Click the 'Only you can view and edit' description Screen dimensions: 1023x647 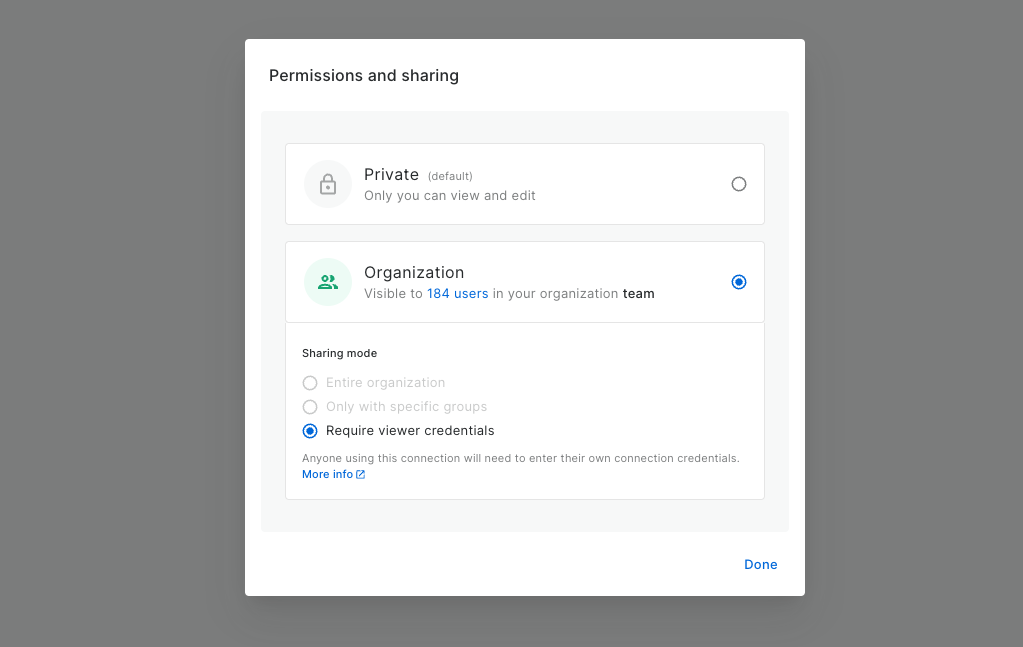point(449,196)
